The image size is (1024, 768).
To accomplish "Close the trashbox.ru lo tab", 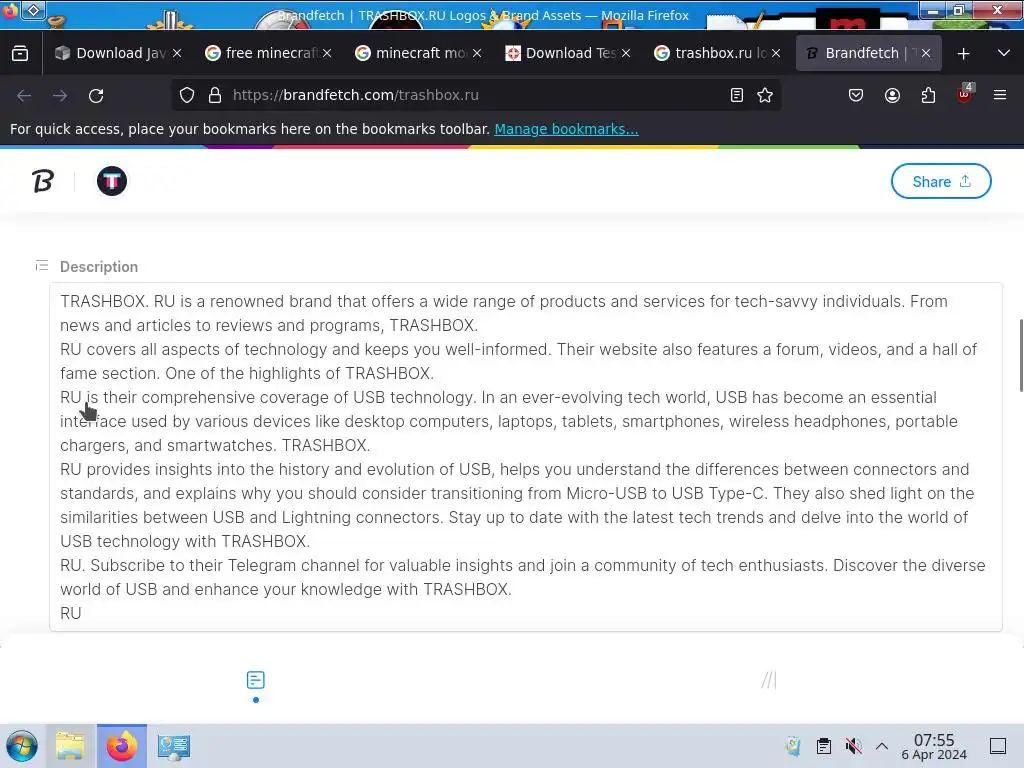I will [x=776, y=53].
